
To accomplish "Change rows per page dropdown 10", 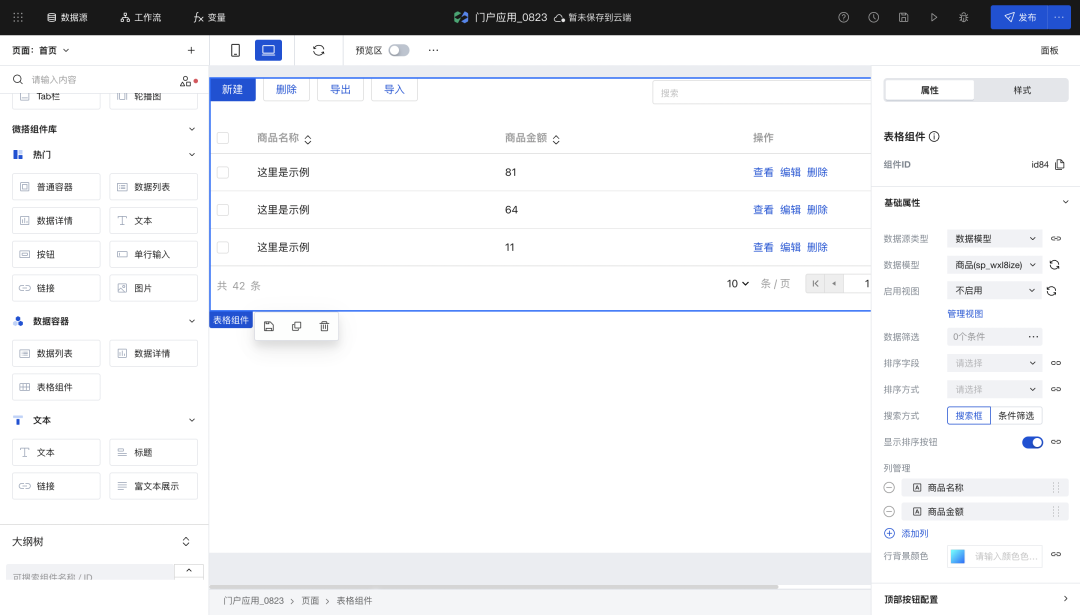I will 738,284.
